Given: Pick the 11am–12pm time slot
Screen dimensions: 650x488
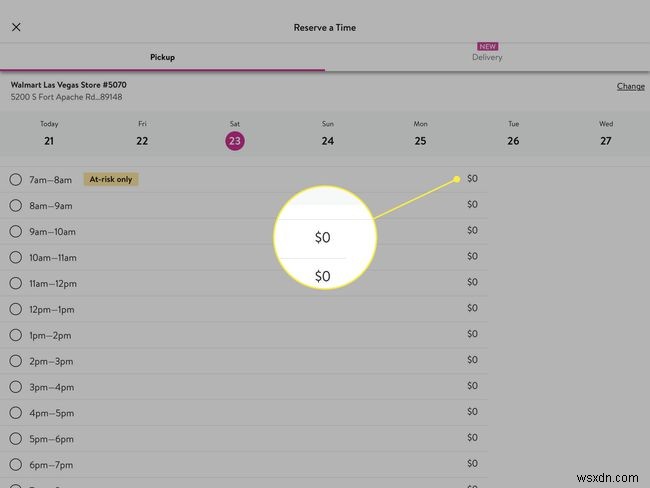Looking at the screenshot, I should (16, 283).
